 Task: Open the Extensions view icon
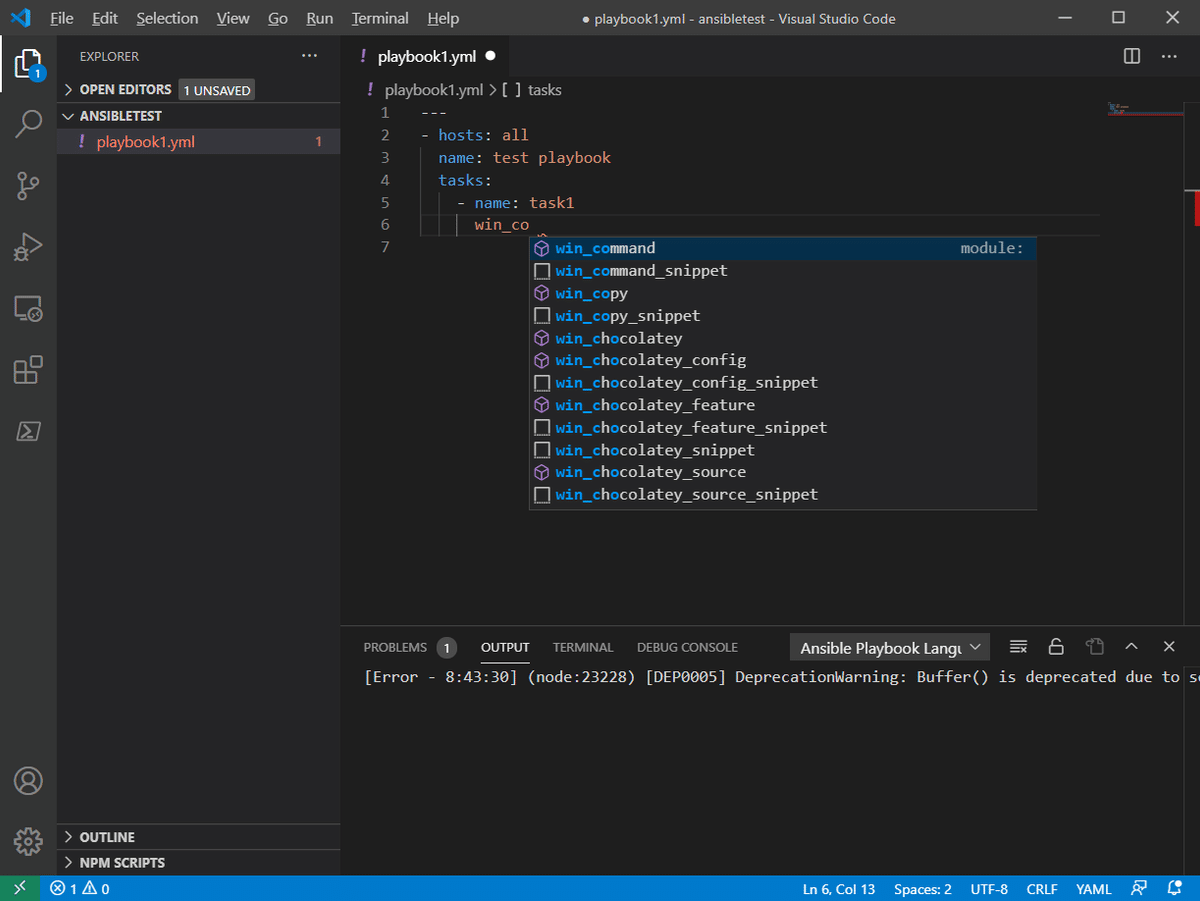point(28,369)
